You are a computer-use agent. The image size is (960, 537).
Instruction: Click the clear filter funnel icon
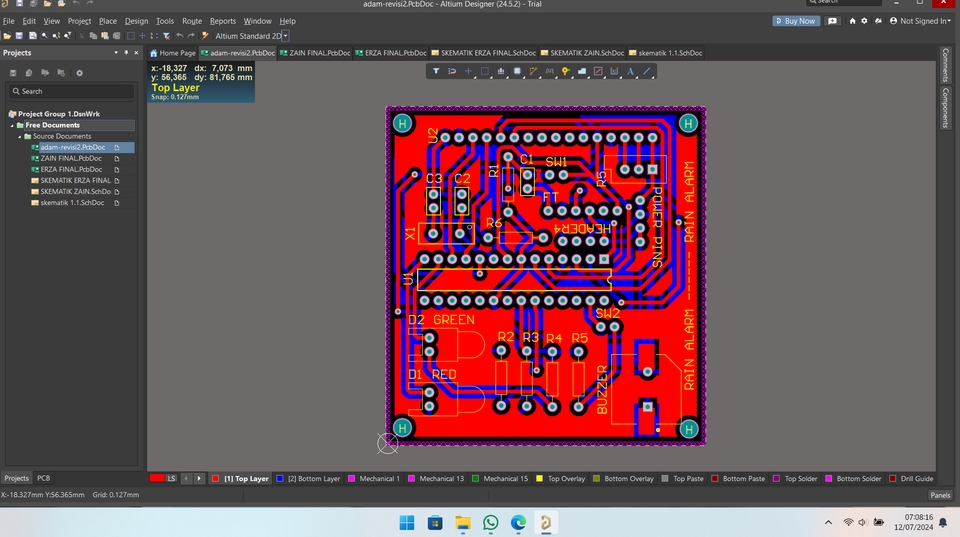coord(166,36)
